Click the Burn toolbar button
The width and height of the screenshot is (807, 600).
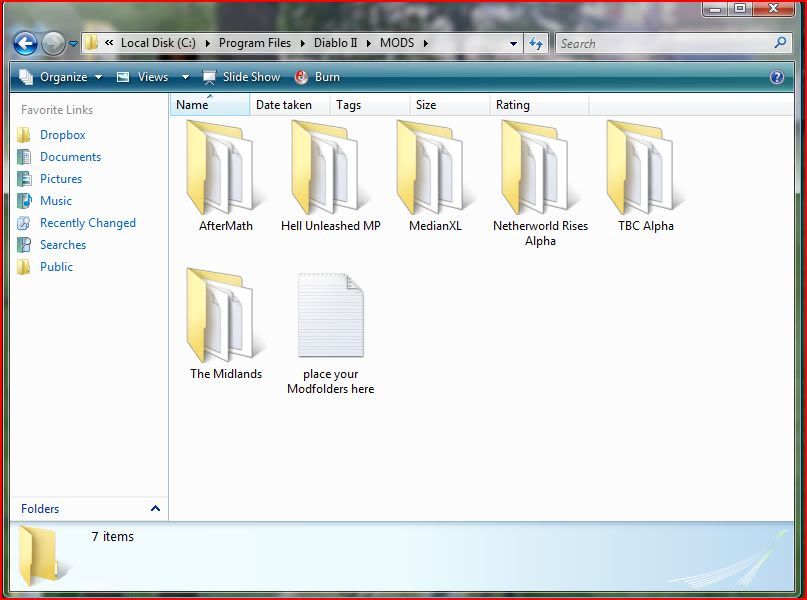(317, 77)
